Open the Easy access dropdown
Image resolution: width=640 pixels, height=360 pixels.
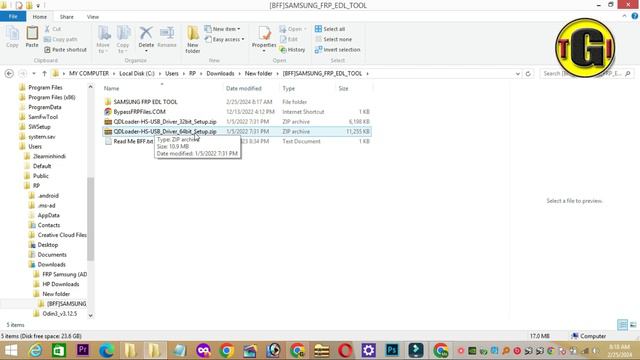point(224,39)
